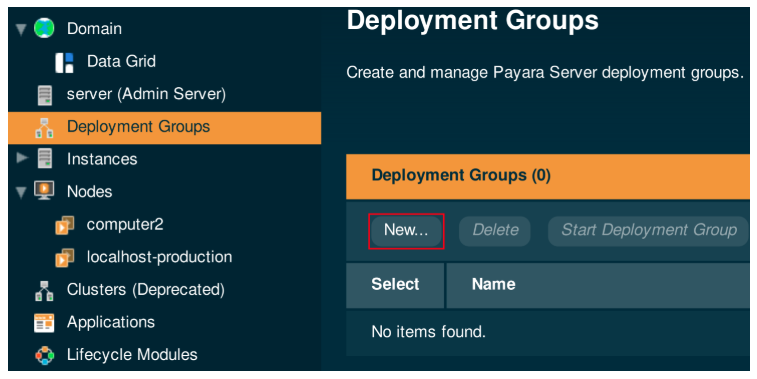Click the Start Deployment Group button
Viewport: 757px width, 379px height.
click(648, 231)
